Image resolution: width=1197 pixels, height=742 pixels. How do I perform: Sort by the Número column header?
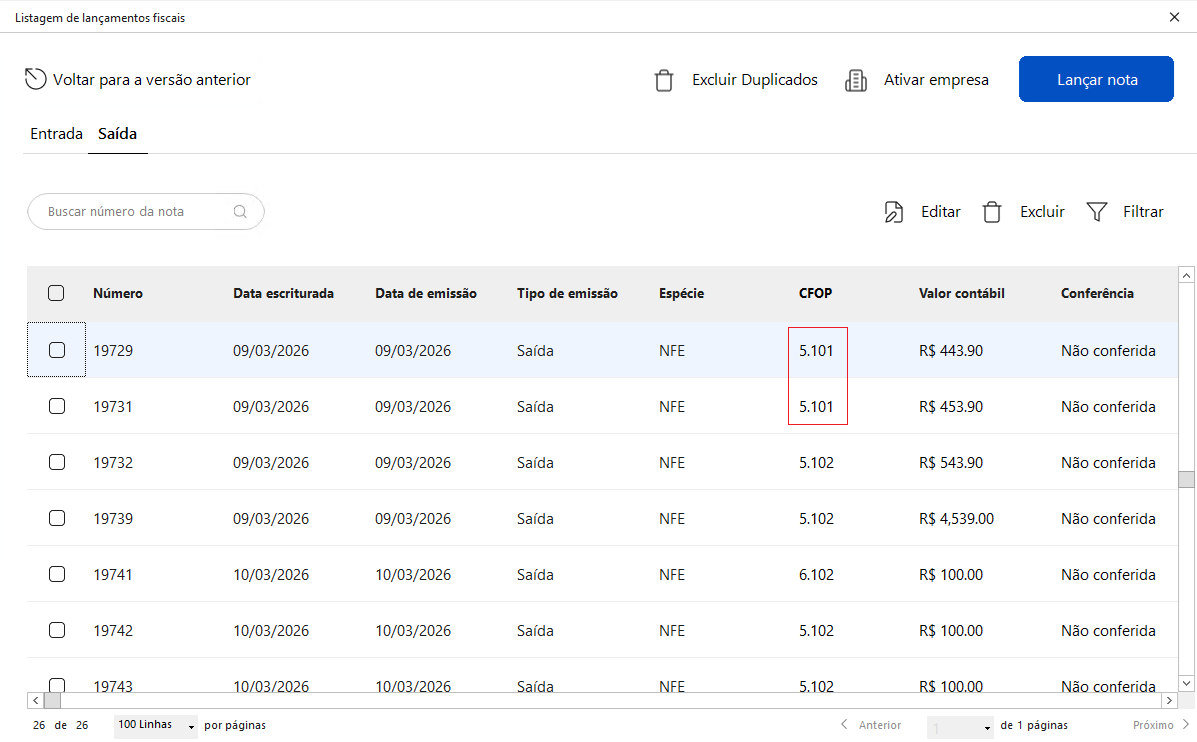click(118, 293)
